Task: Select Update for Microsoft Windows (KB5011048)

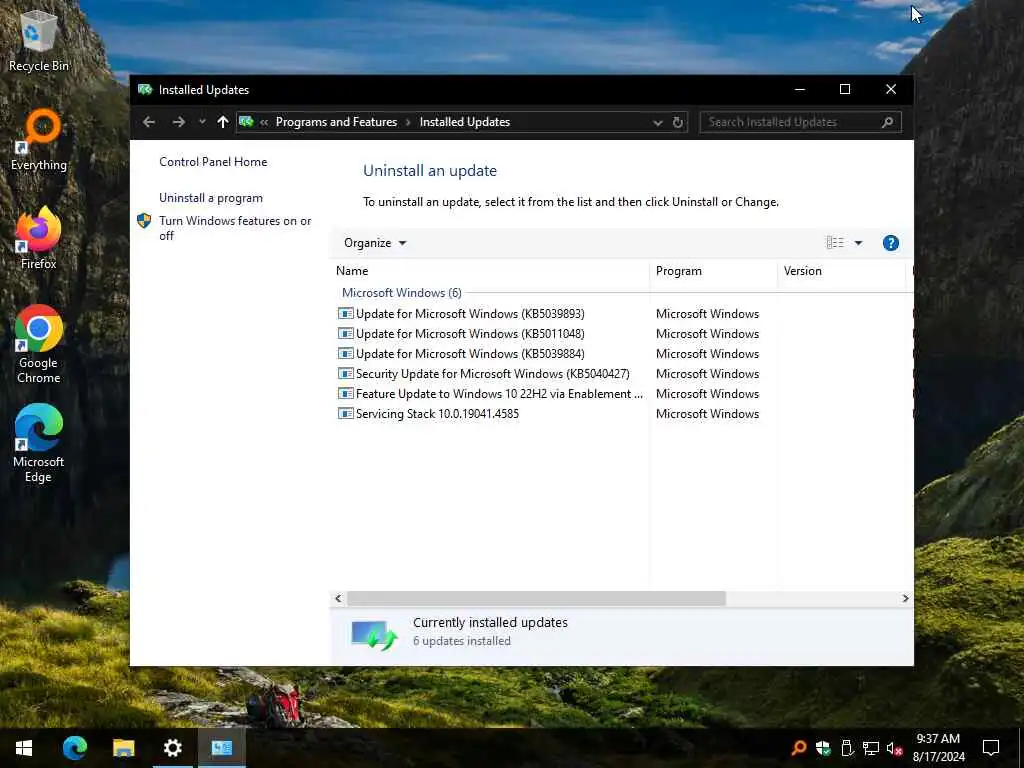Action: tap(470, 334)
